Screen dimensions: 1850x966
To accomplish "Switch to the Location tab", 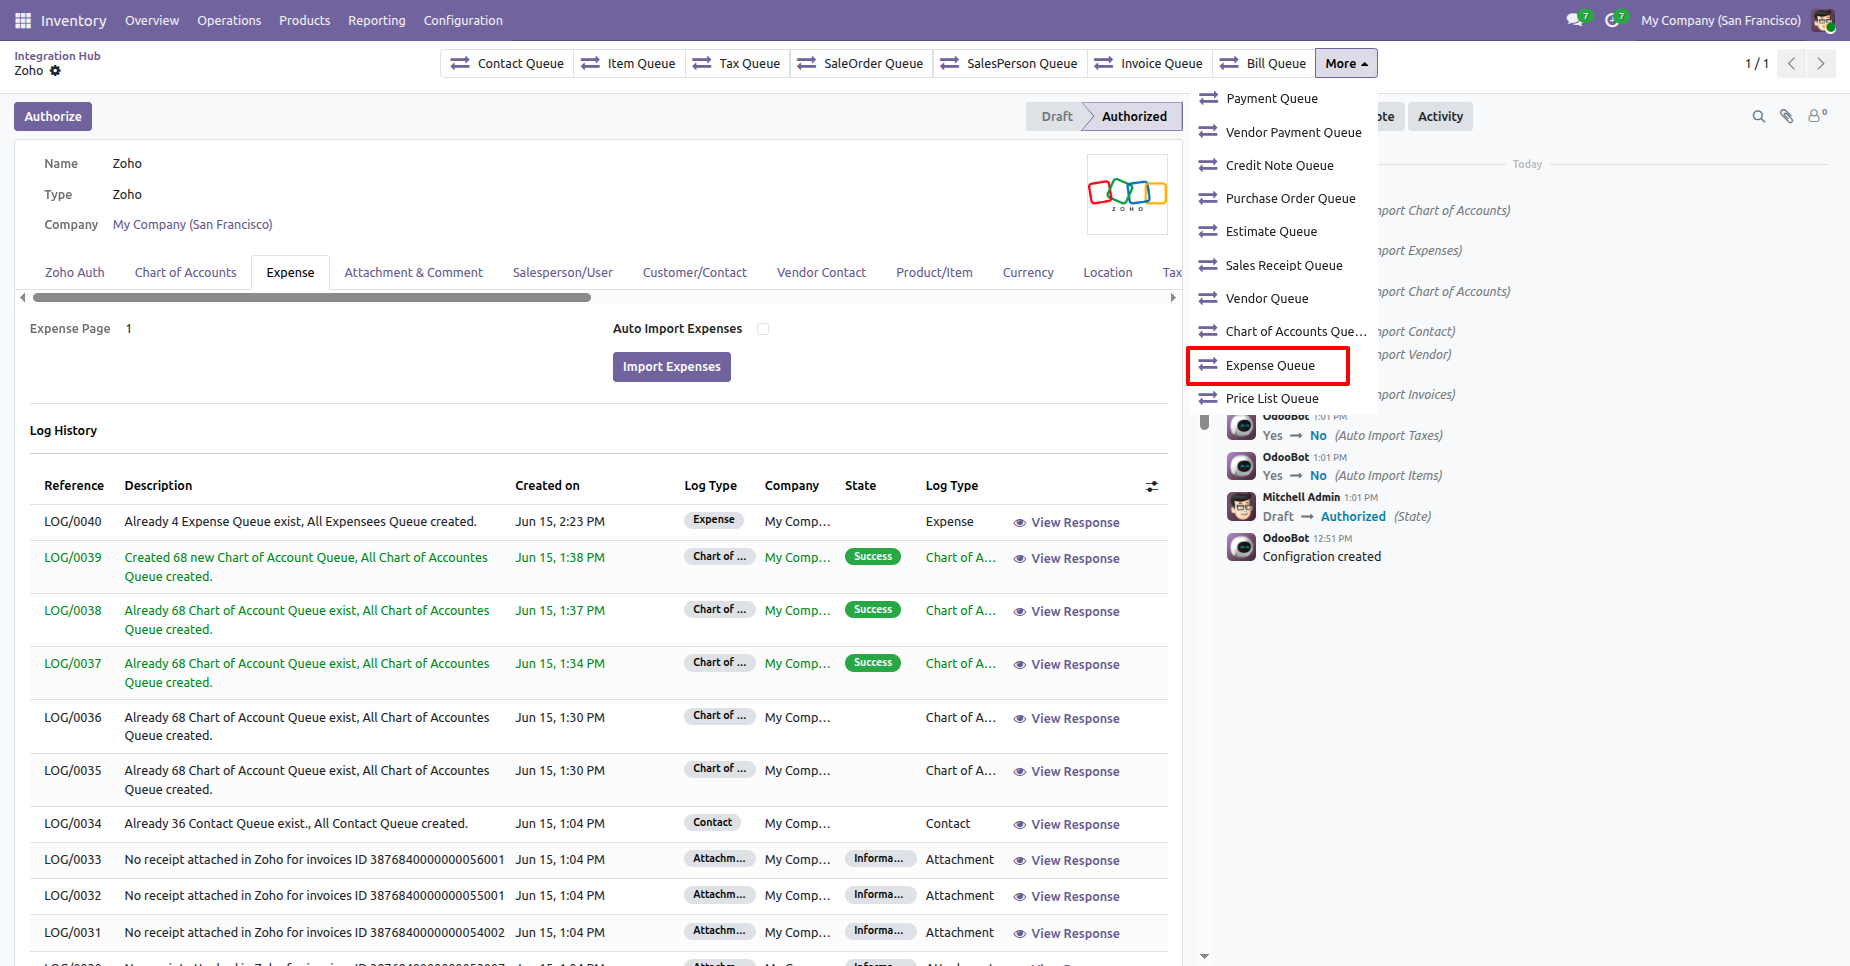I will tap(1108, 272).
